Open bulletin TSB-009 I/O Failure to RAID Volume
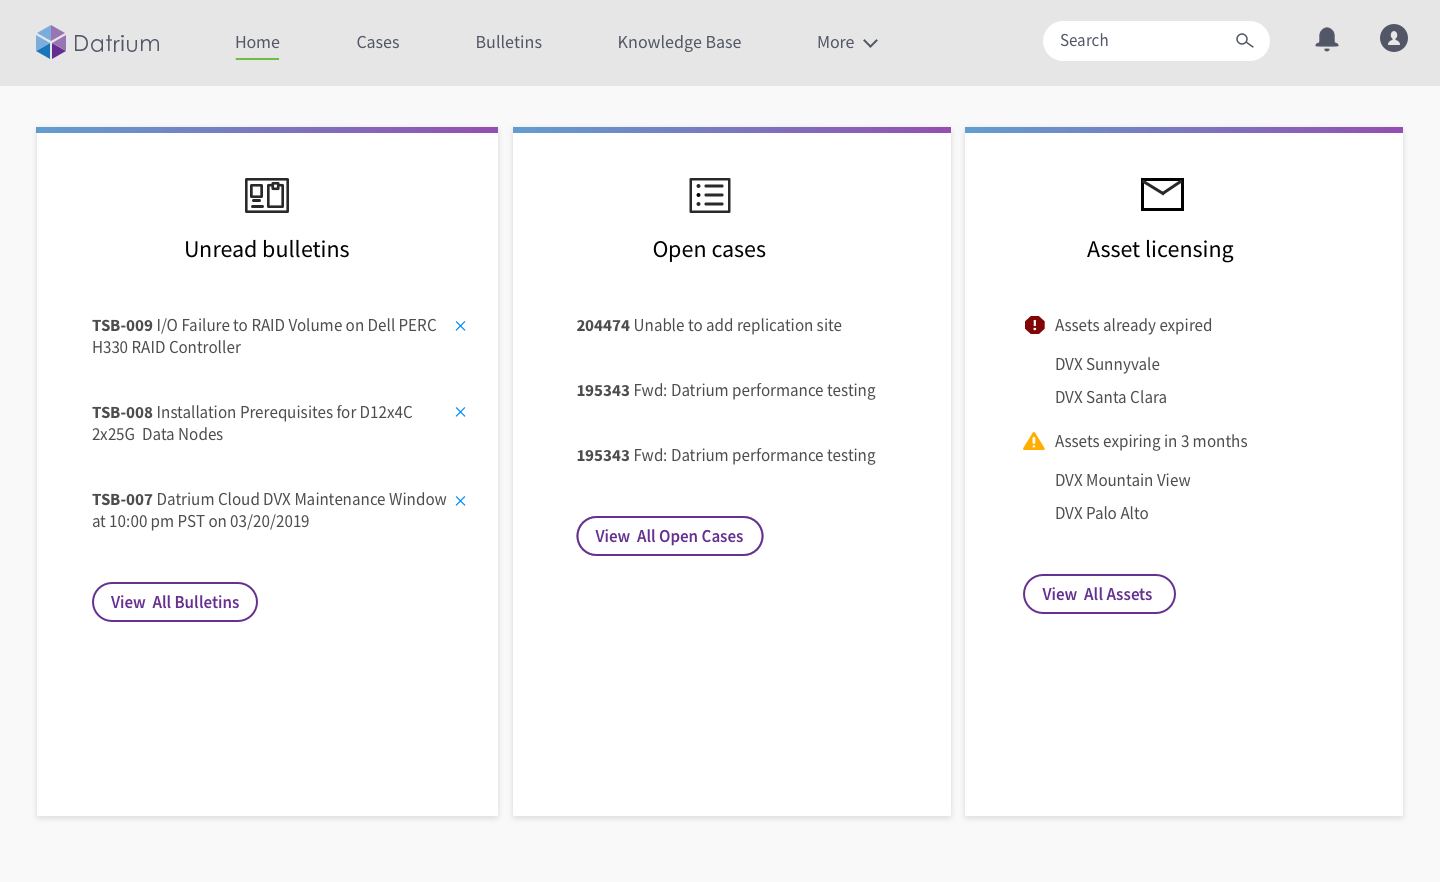 [265, 336]
